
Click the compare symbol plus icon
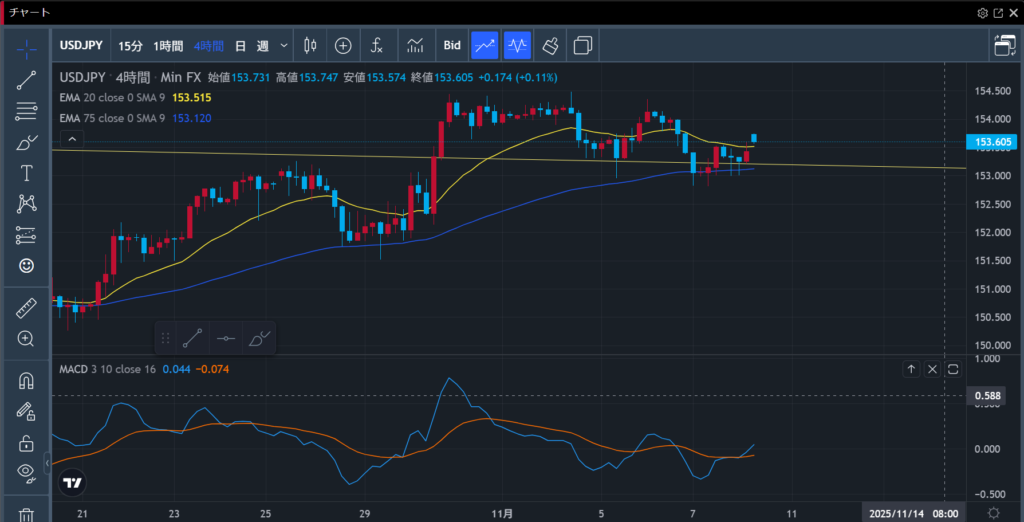coord(343,45)
